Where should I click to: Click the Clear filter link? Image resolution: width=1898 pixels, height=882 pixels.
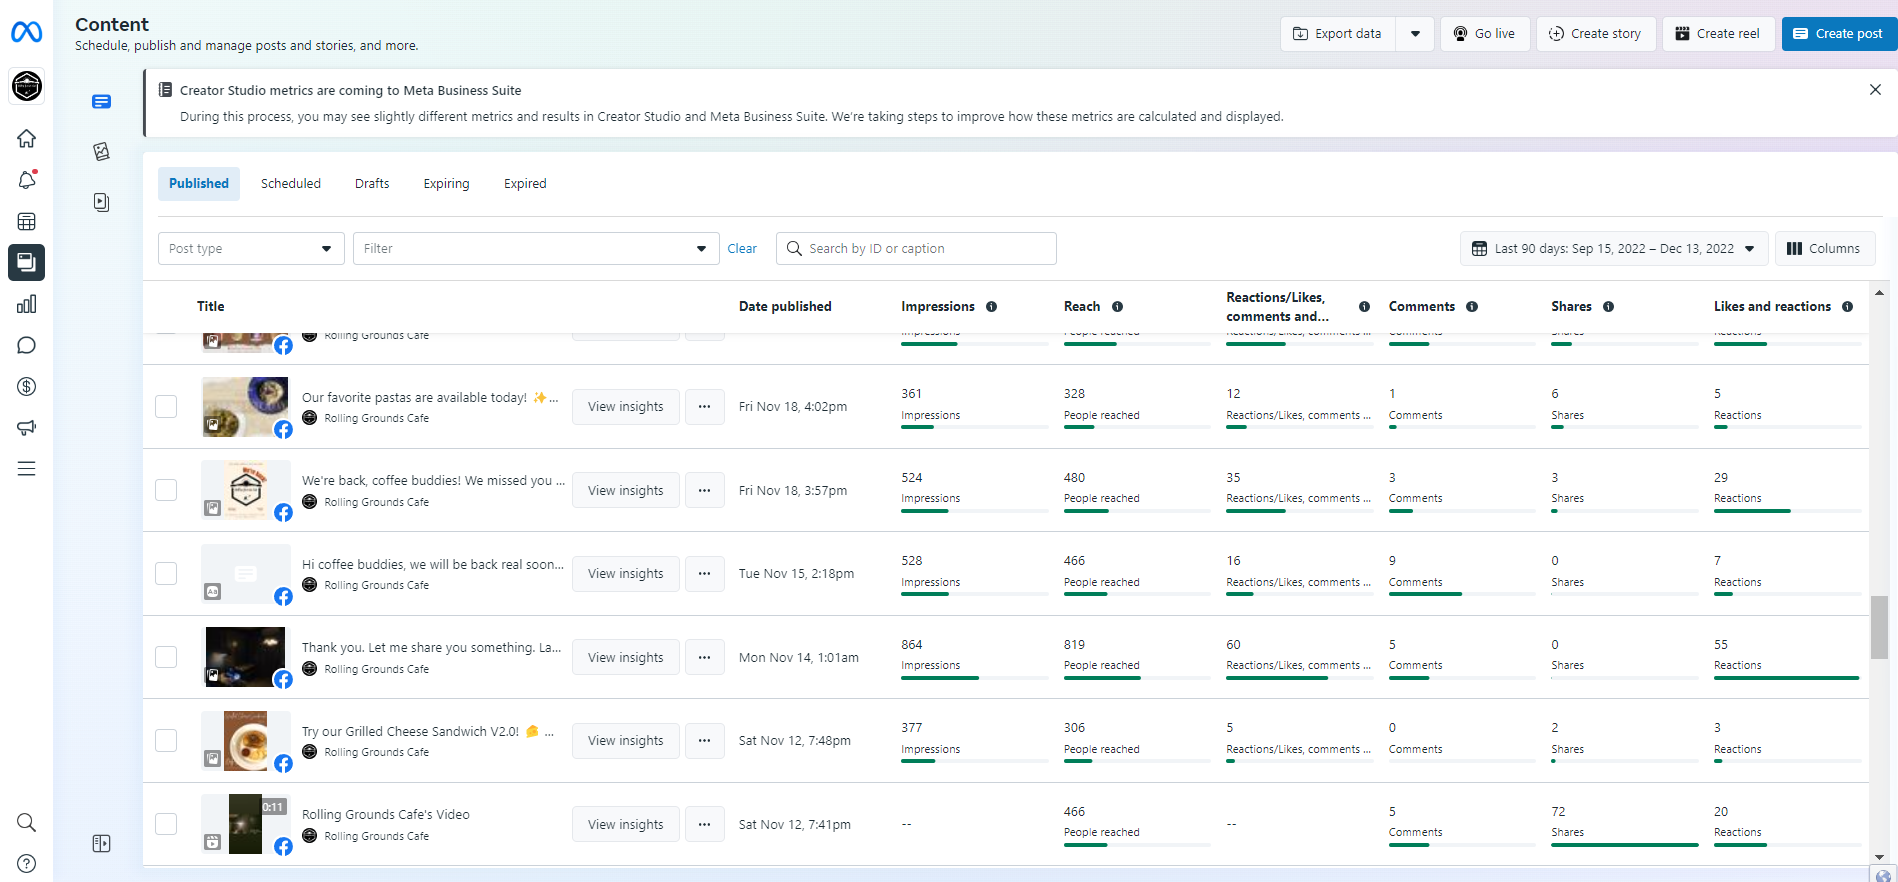click(742, 249)
